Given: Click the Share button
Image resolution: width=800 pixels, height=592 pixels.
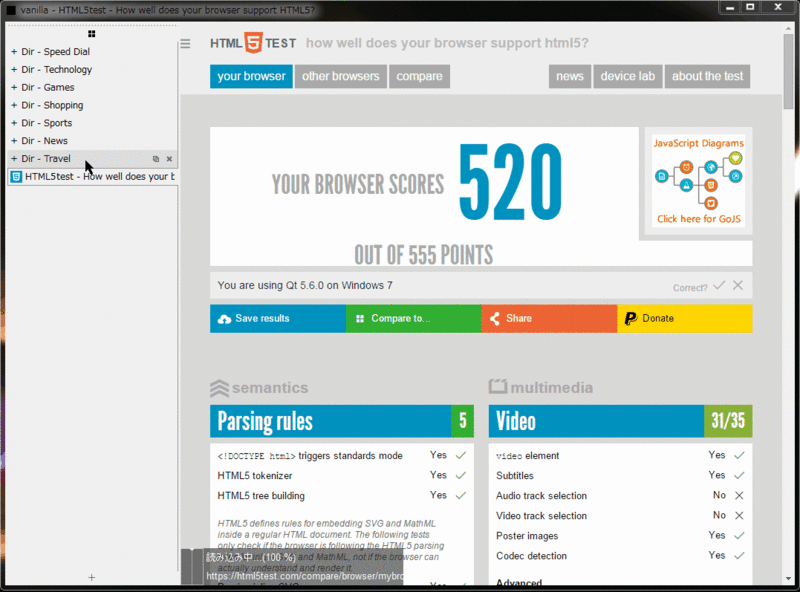Looking at the screenshot, I should (x=549, y=318).
